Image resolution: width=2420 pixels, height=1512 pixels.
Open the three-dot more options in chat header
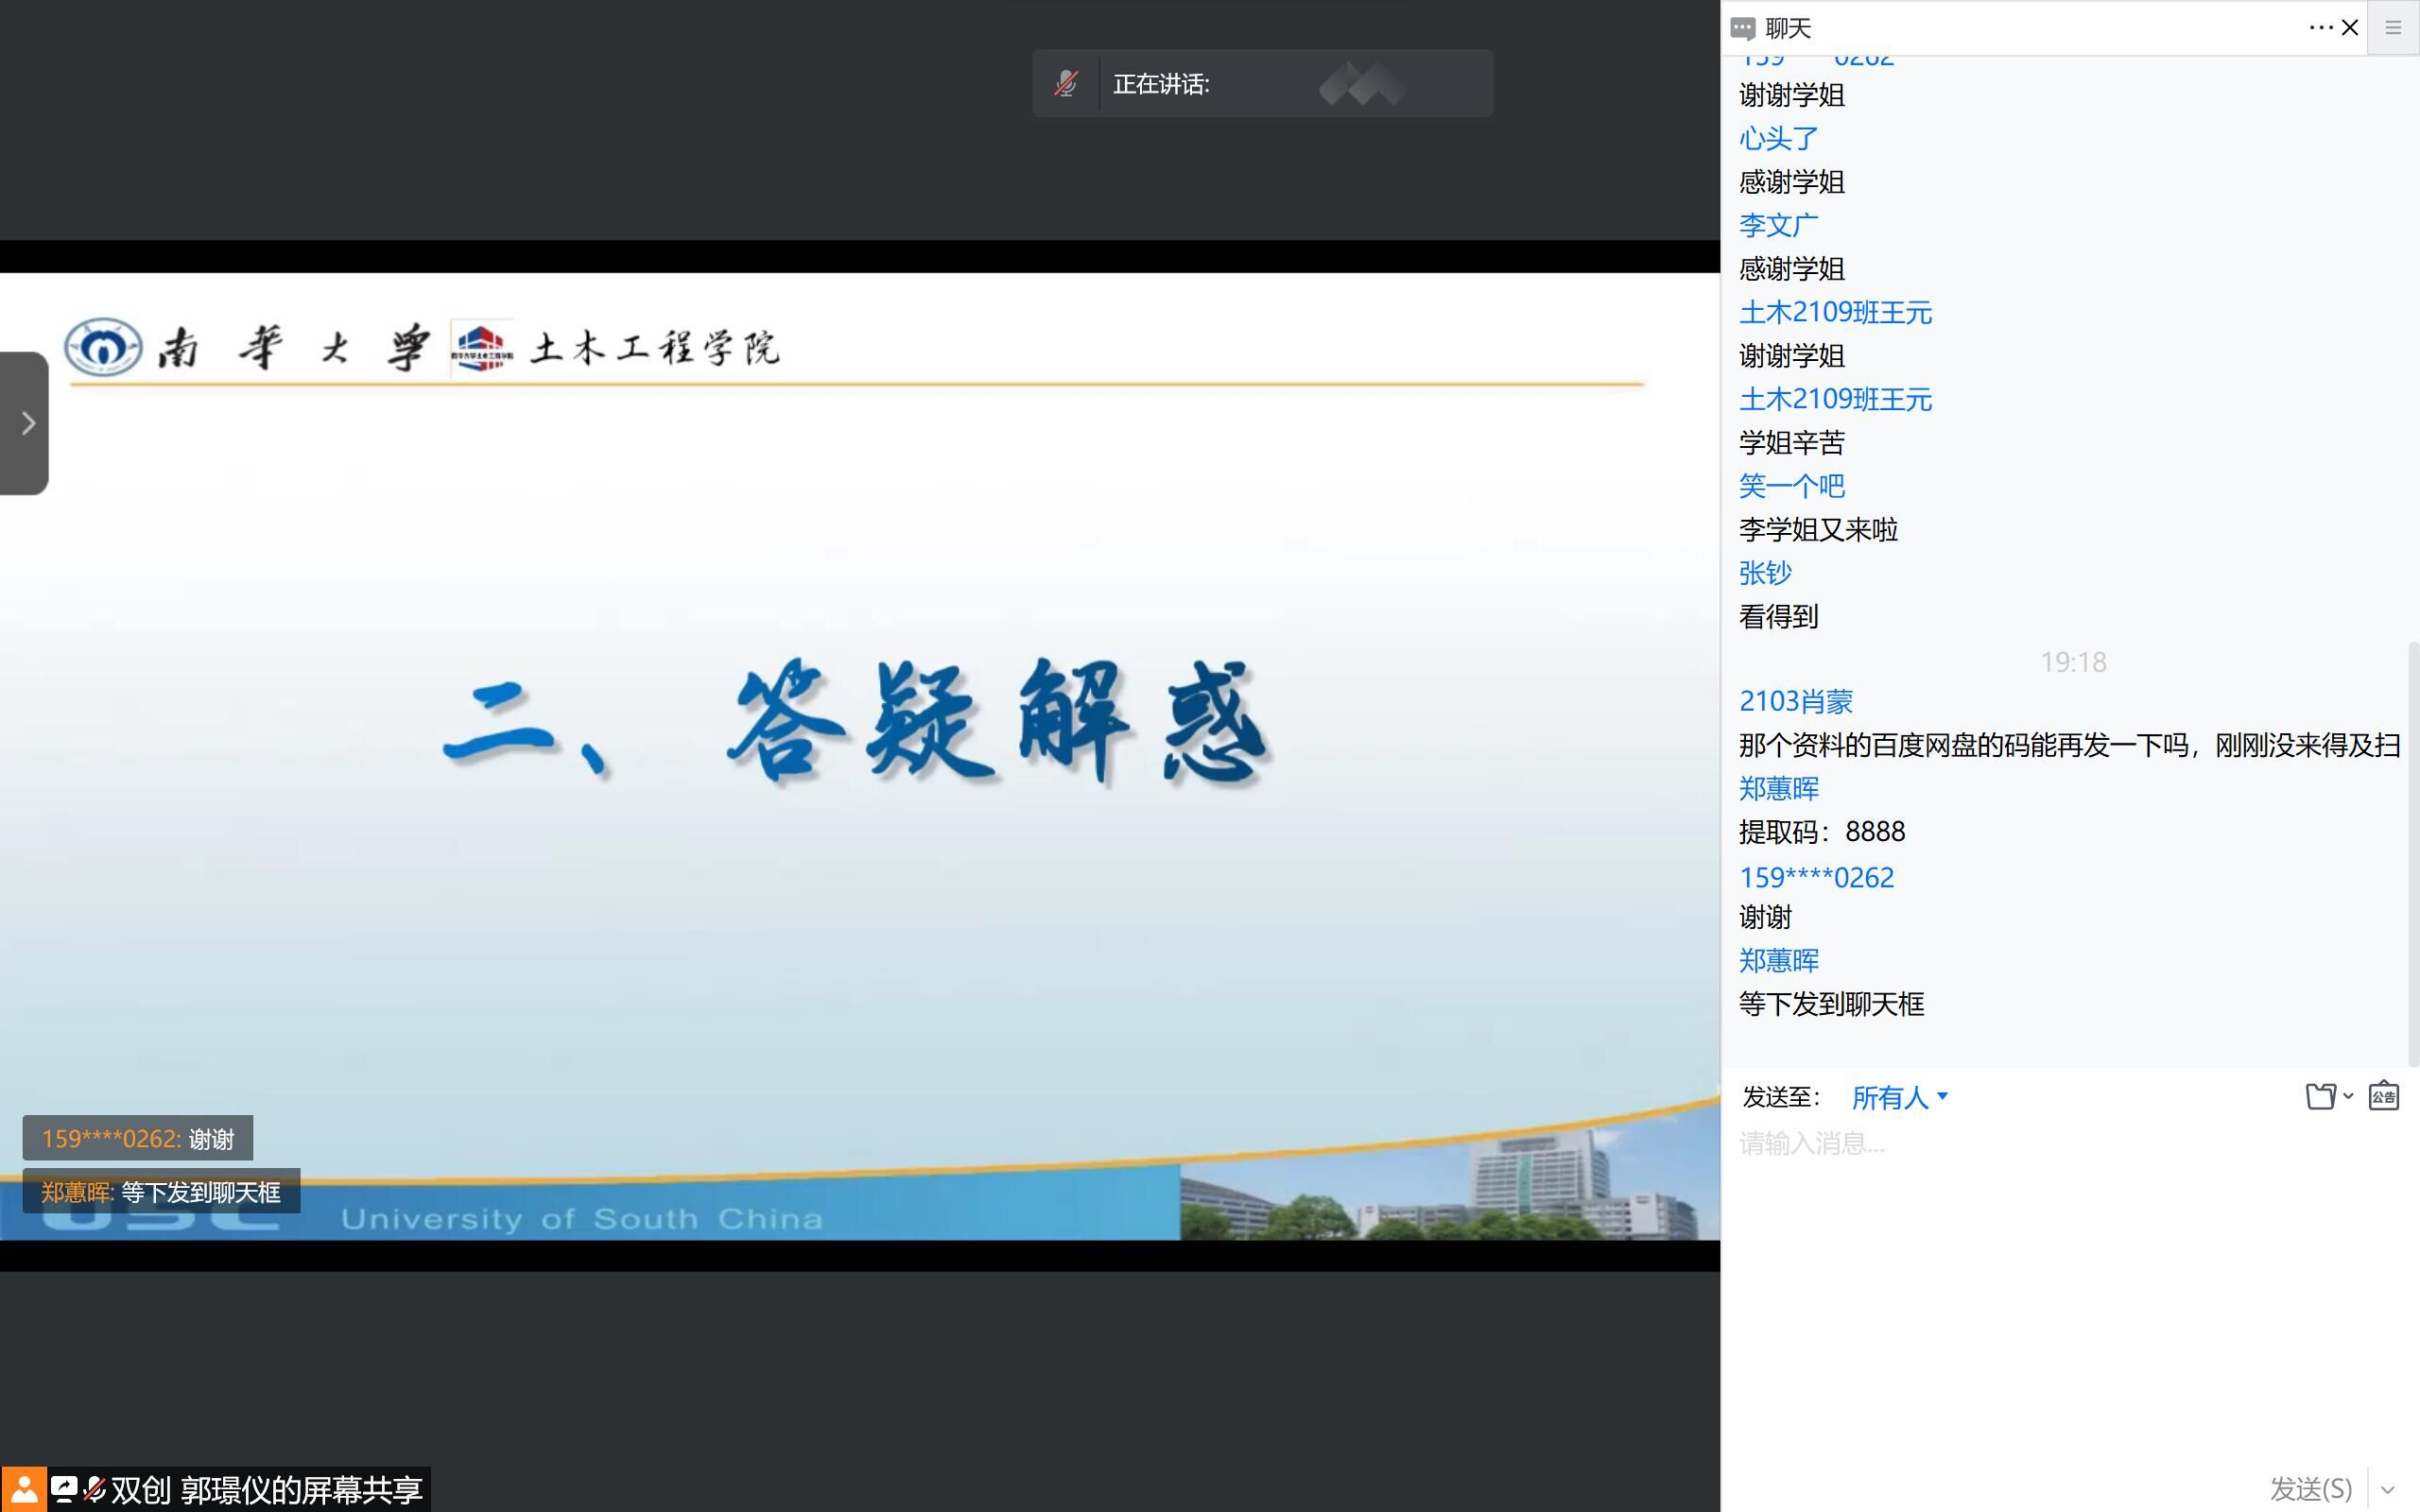[2320, 28]
